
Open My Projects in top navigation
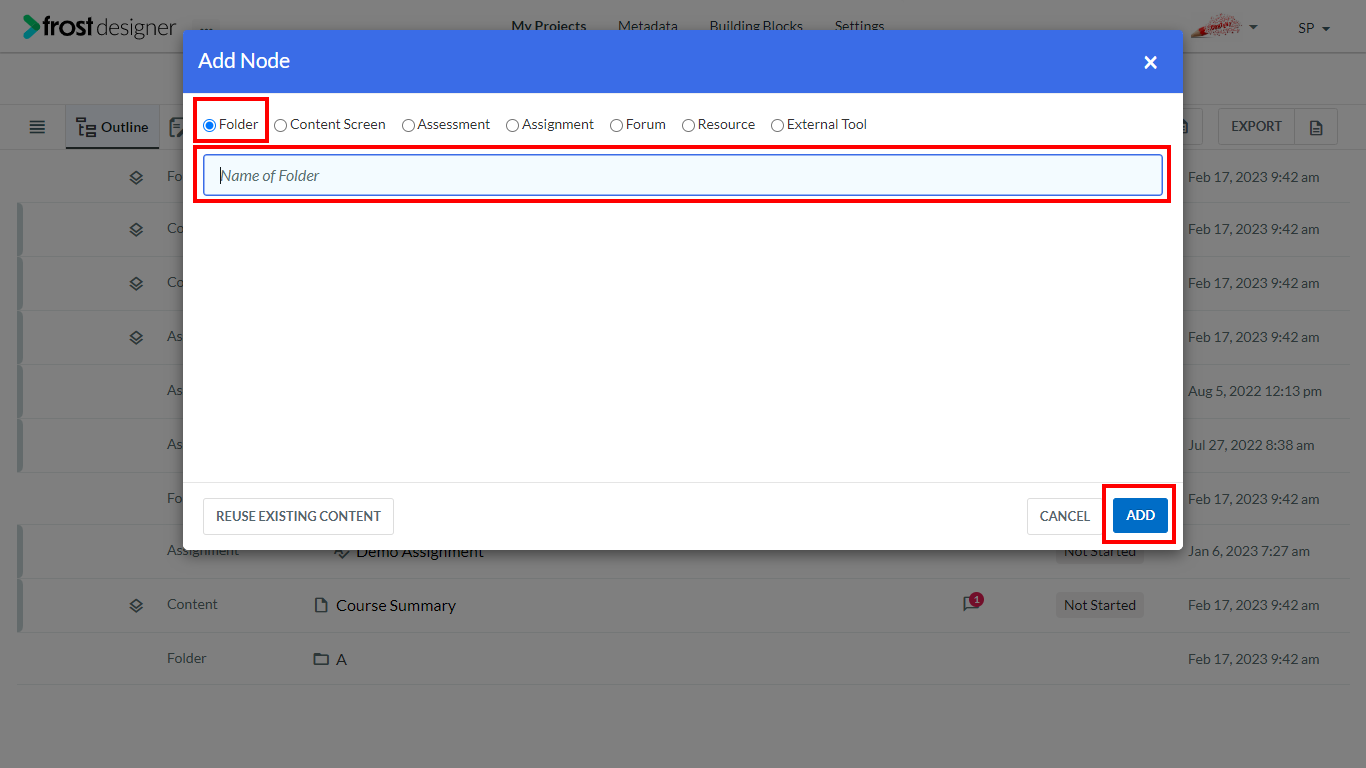pyautogui.click(x=548, y=26)
